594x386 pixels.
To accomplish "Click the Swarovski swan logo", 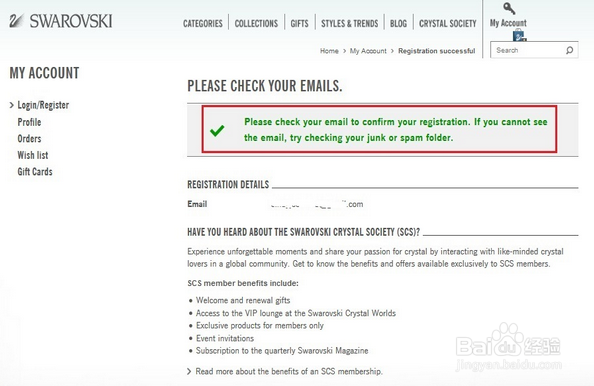I will tap(16, 21).
